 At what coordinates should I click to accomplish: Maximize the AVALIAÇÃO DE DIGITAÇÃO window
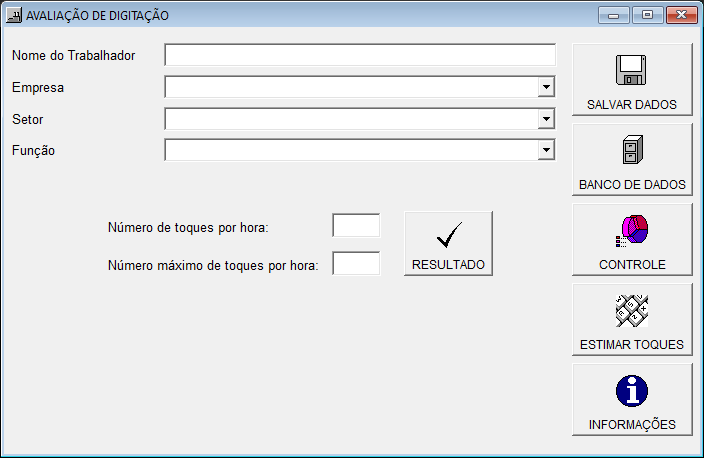647,15
